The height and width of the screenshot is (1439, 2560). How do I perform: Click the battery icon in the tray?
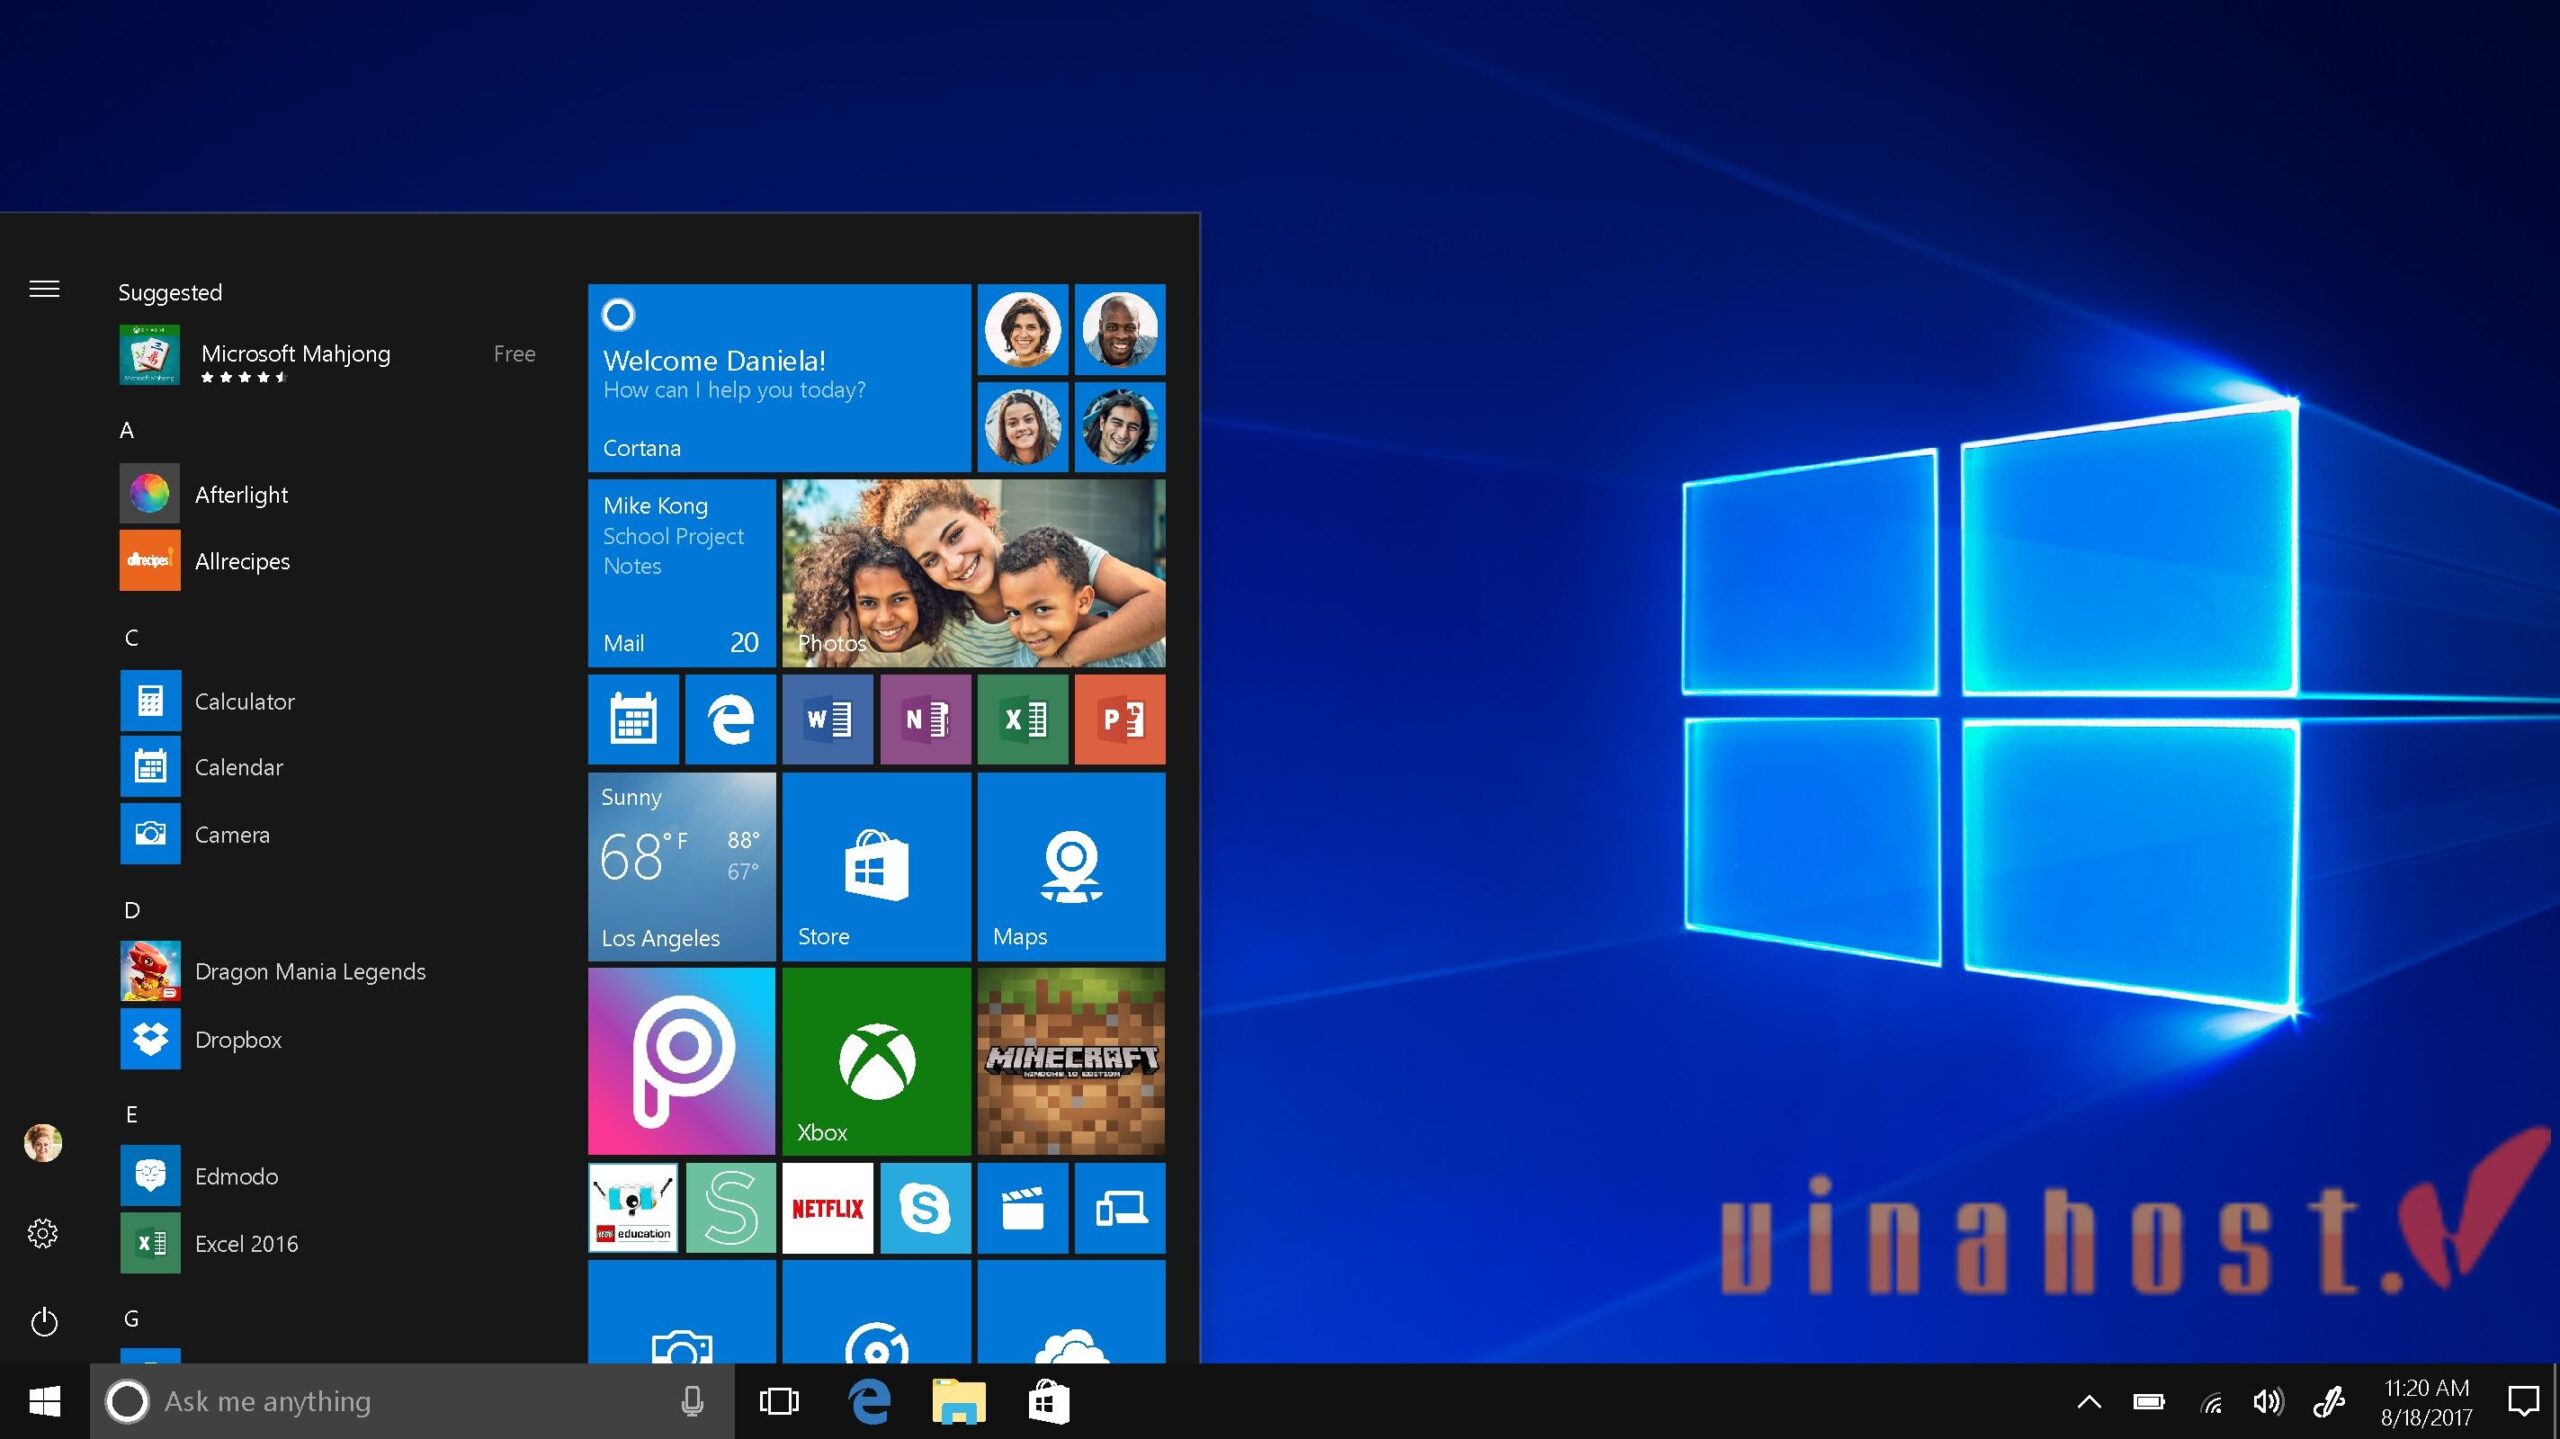tap(2149, 1401)
